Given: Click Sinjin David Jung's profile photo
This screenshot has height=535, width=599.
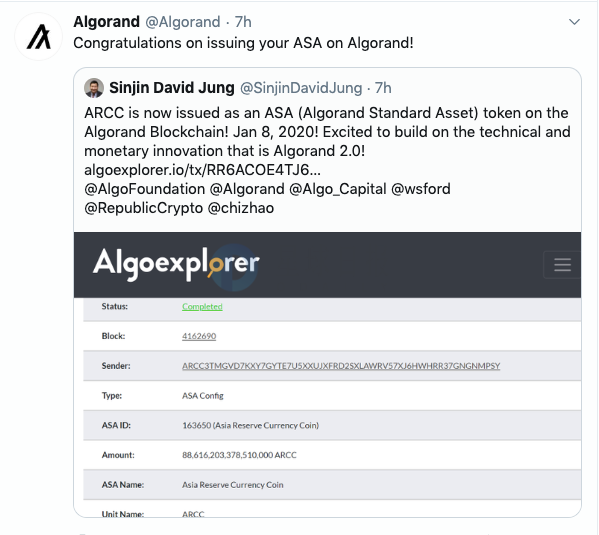Looking at the screenshot, I should [94, 88].
